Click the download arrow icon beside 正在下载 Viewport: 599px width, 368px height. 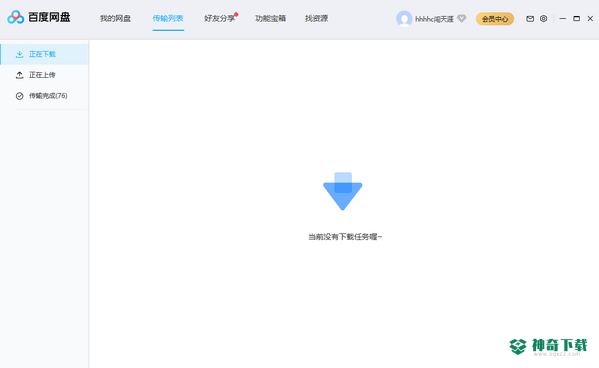tap(19, 54)
